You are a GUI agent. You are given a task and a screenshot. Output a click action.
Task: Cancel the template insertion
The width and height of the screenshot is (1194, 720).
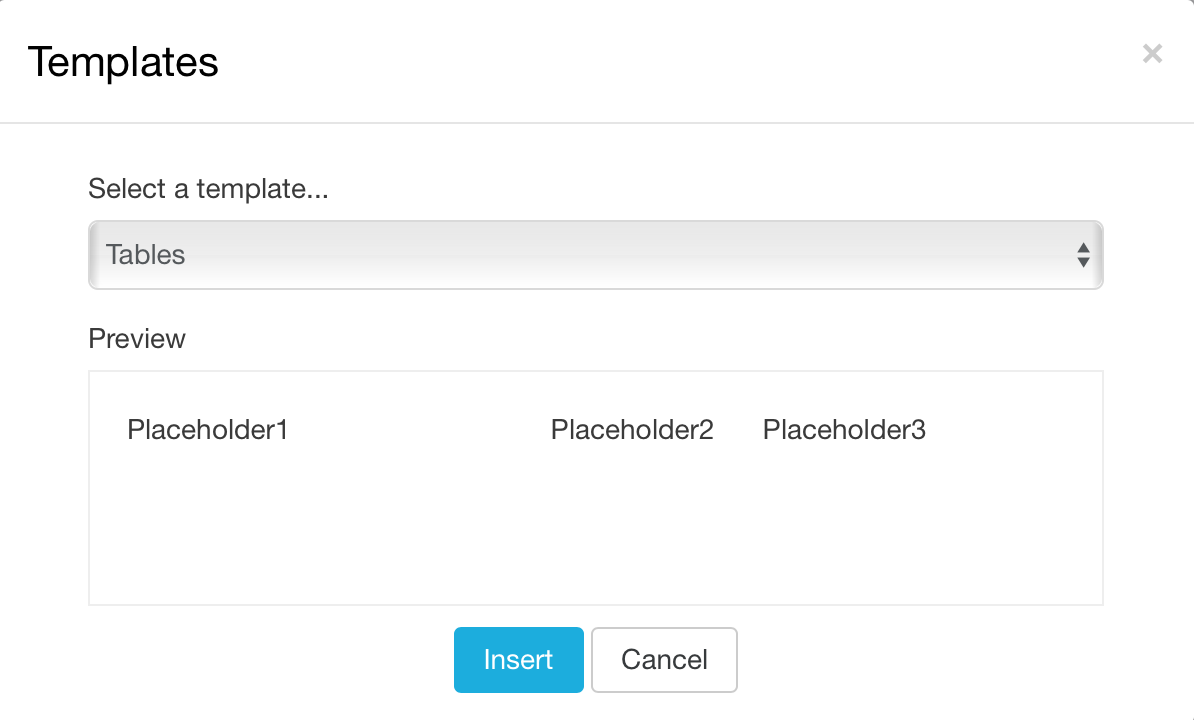664,659
